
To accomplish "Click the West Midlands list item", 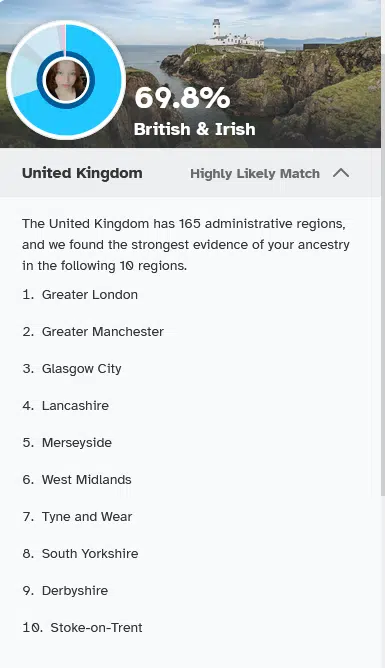I will pos(86,479).
